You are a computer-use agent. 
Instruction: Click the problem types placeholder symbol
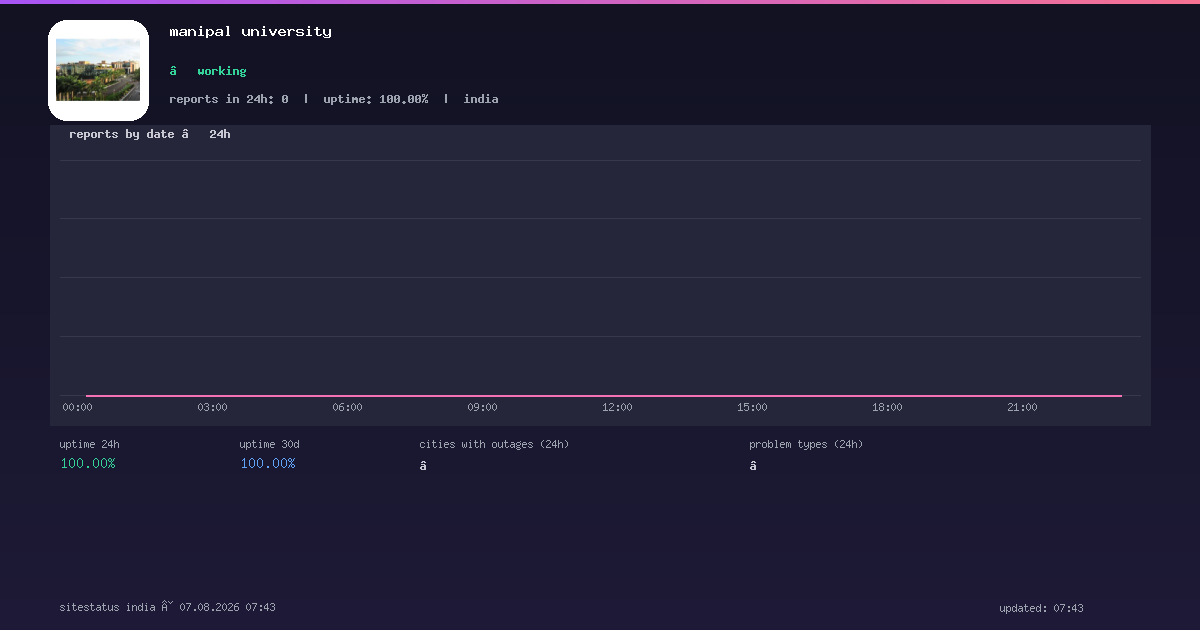[x=753, y=466]
